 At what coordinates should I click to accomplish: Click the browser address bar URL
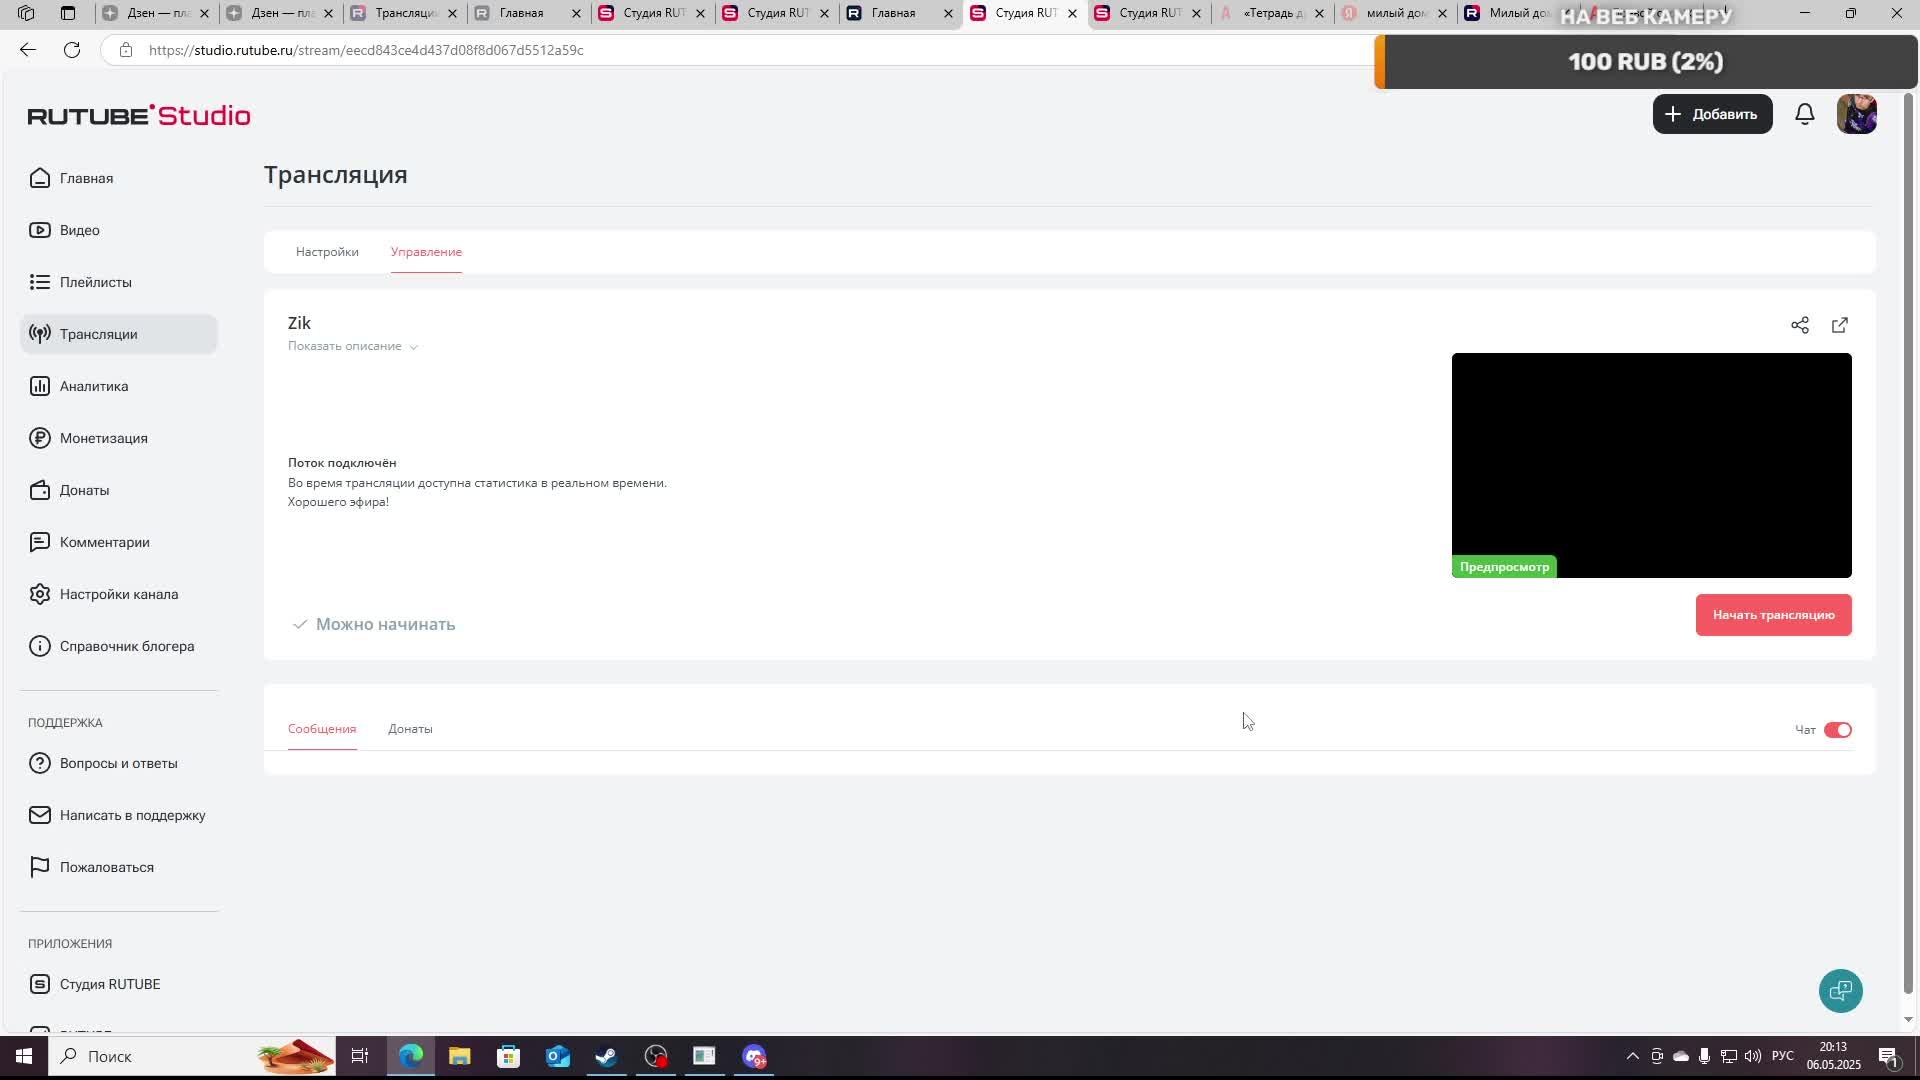[366, 50]
